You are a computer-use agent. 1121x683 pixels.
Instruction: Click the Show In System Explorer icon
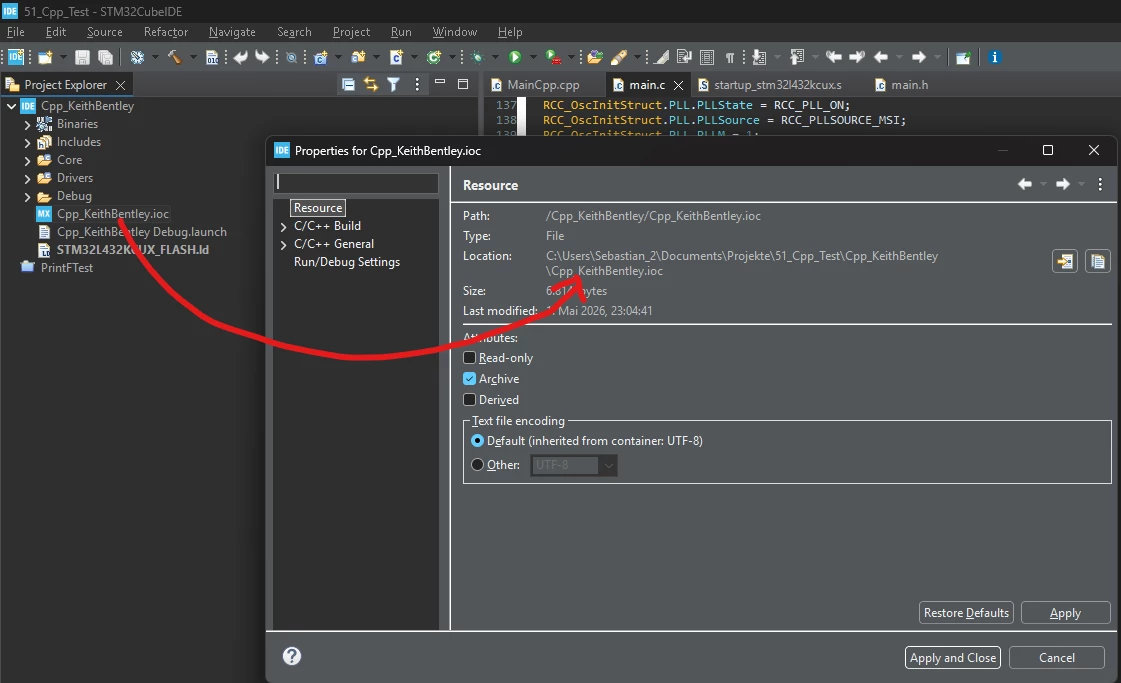tap(1065, 261)
